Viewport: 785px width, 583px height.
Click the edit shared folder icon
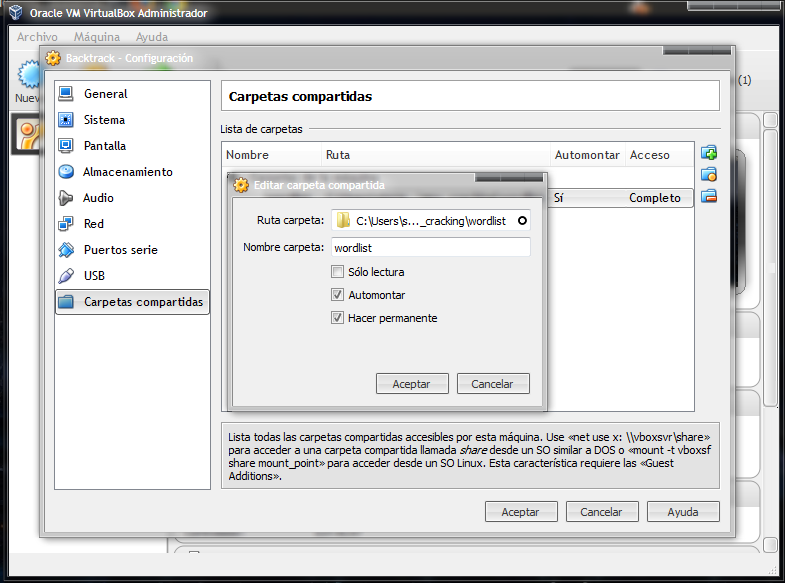tap(709, 174)
